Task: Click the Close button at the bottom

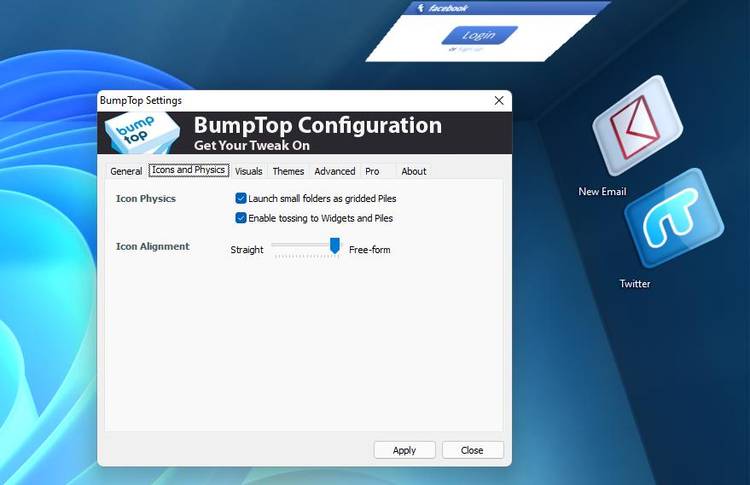Action: [x=473, y=450]
